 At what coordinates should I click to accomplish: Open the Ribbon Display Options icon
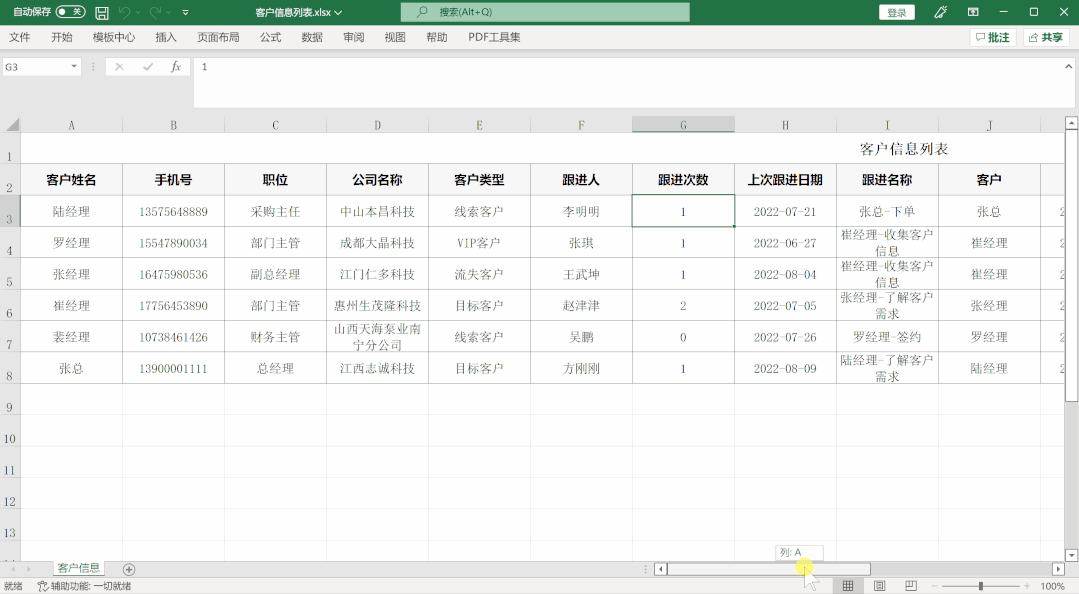point(973,12)
